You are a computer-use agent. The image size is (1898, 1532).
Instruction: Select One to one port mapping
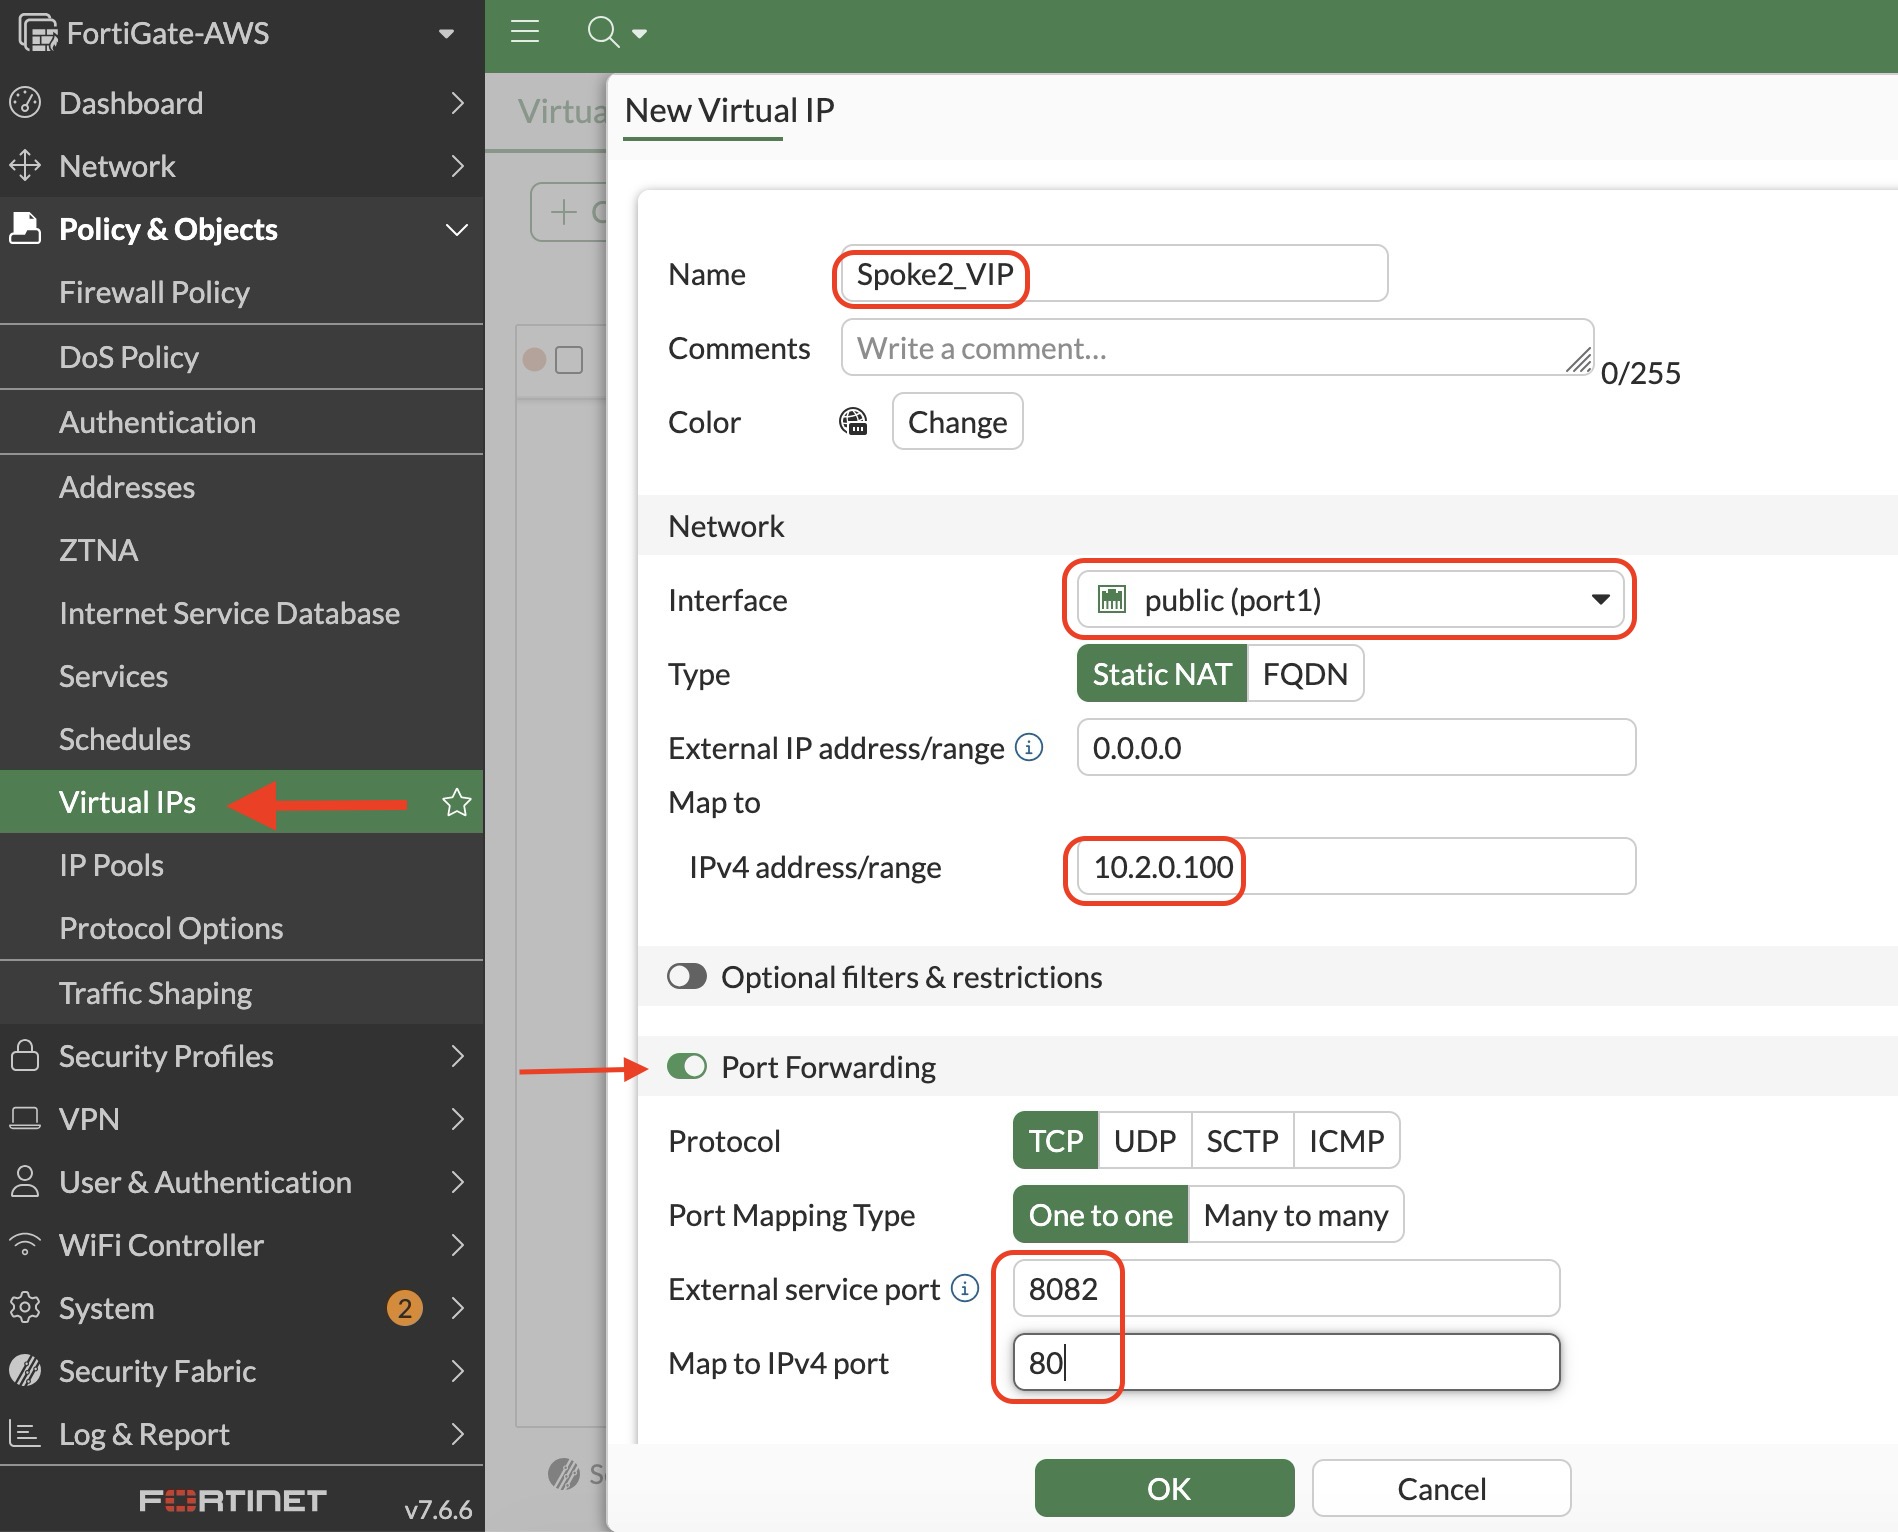click(1100, 1214)
